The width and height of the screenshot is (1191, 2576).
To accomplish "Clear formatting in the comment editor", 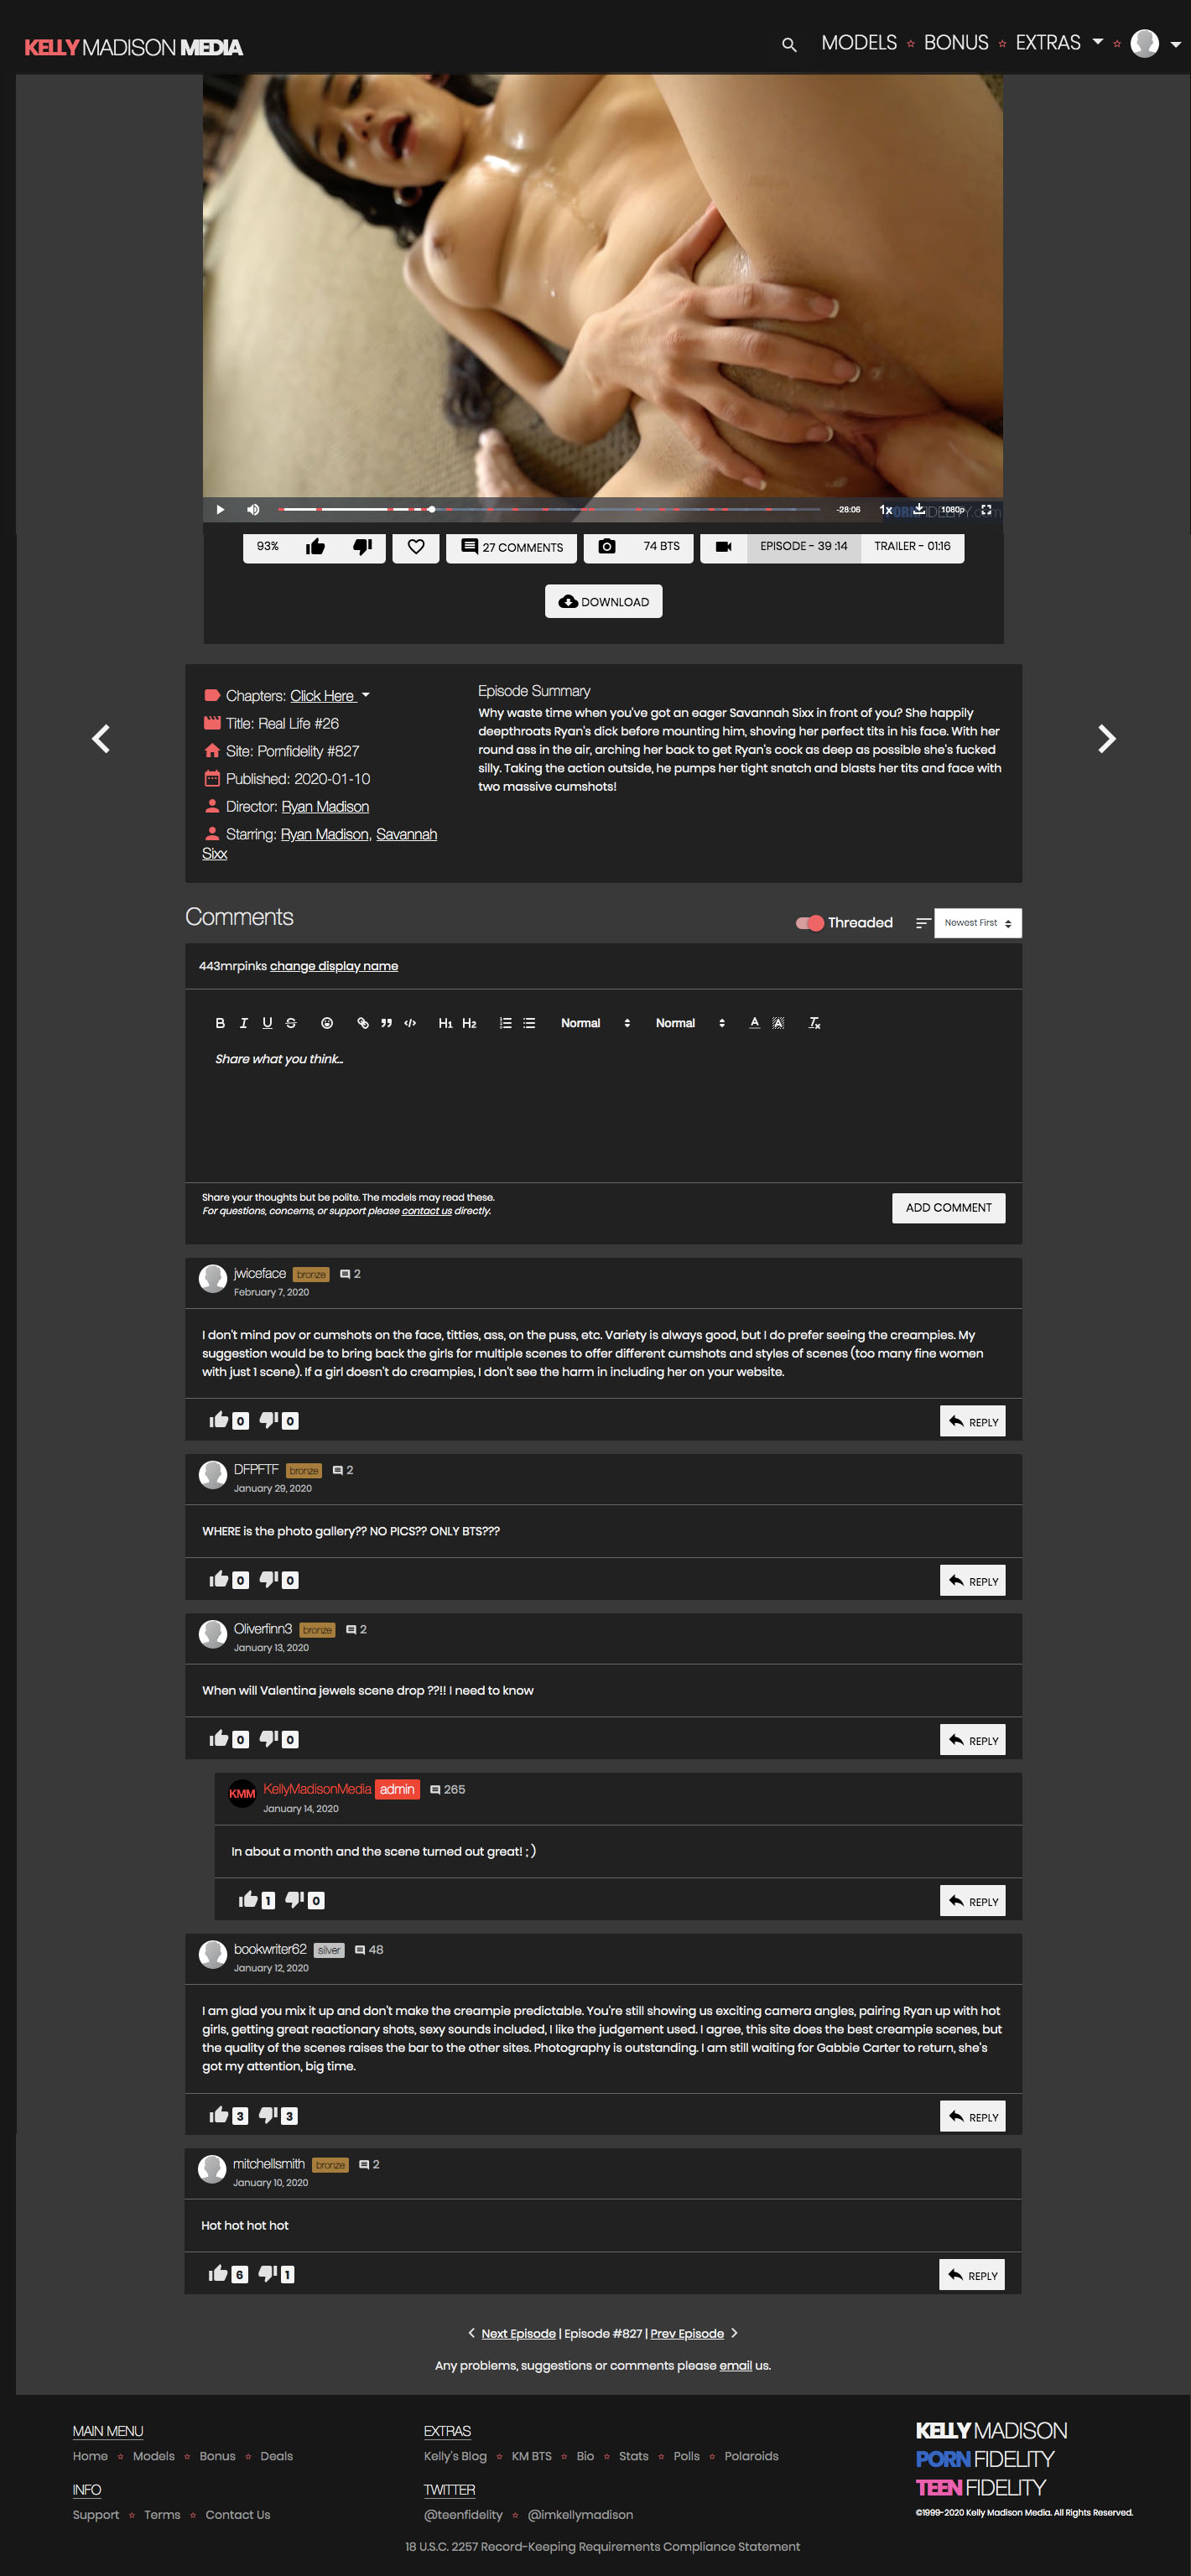I will 814,1023.
